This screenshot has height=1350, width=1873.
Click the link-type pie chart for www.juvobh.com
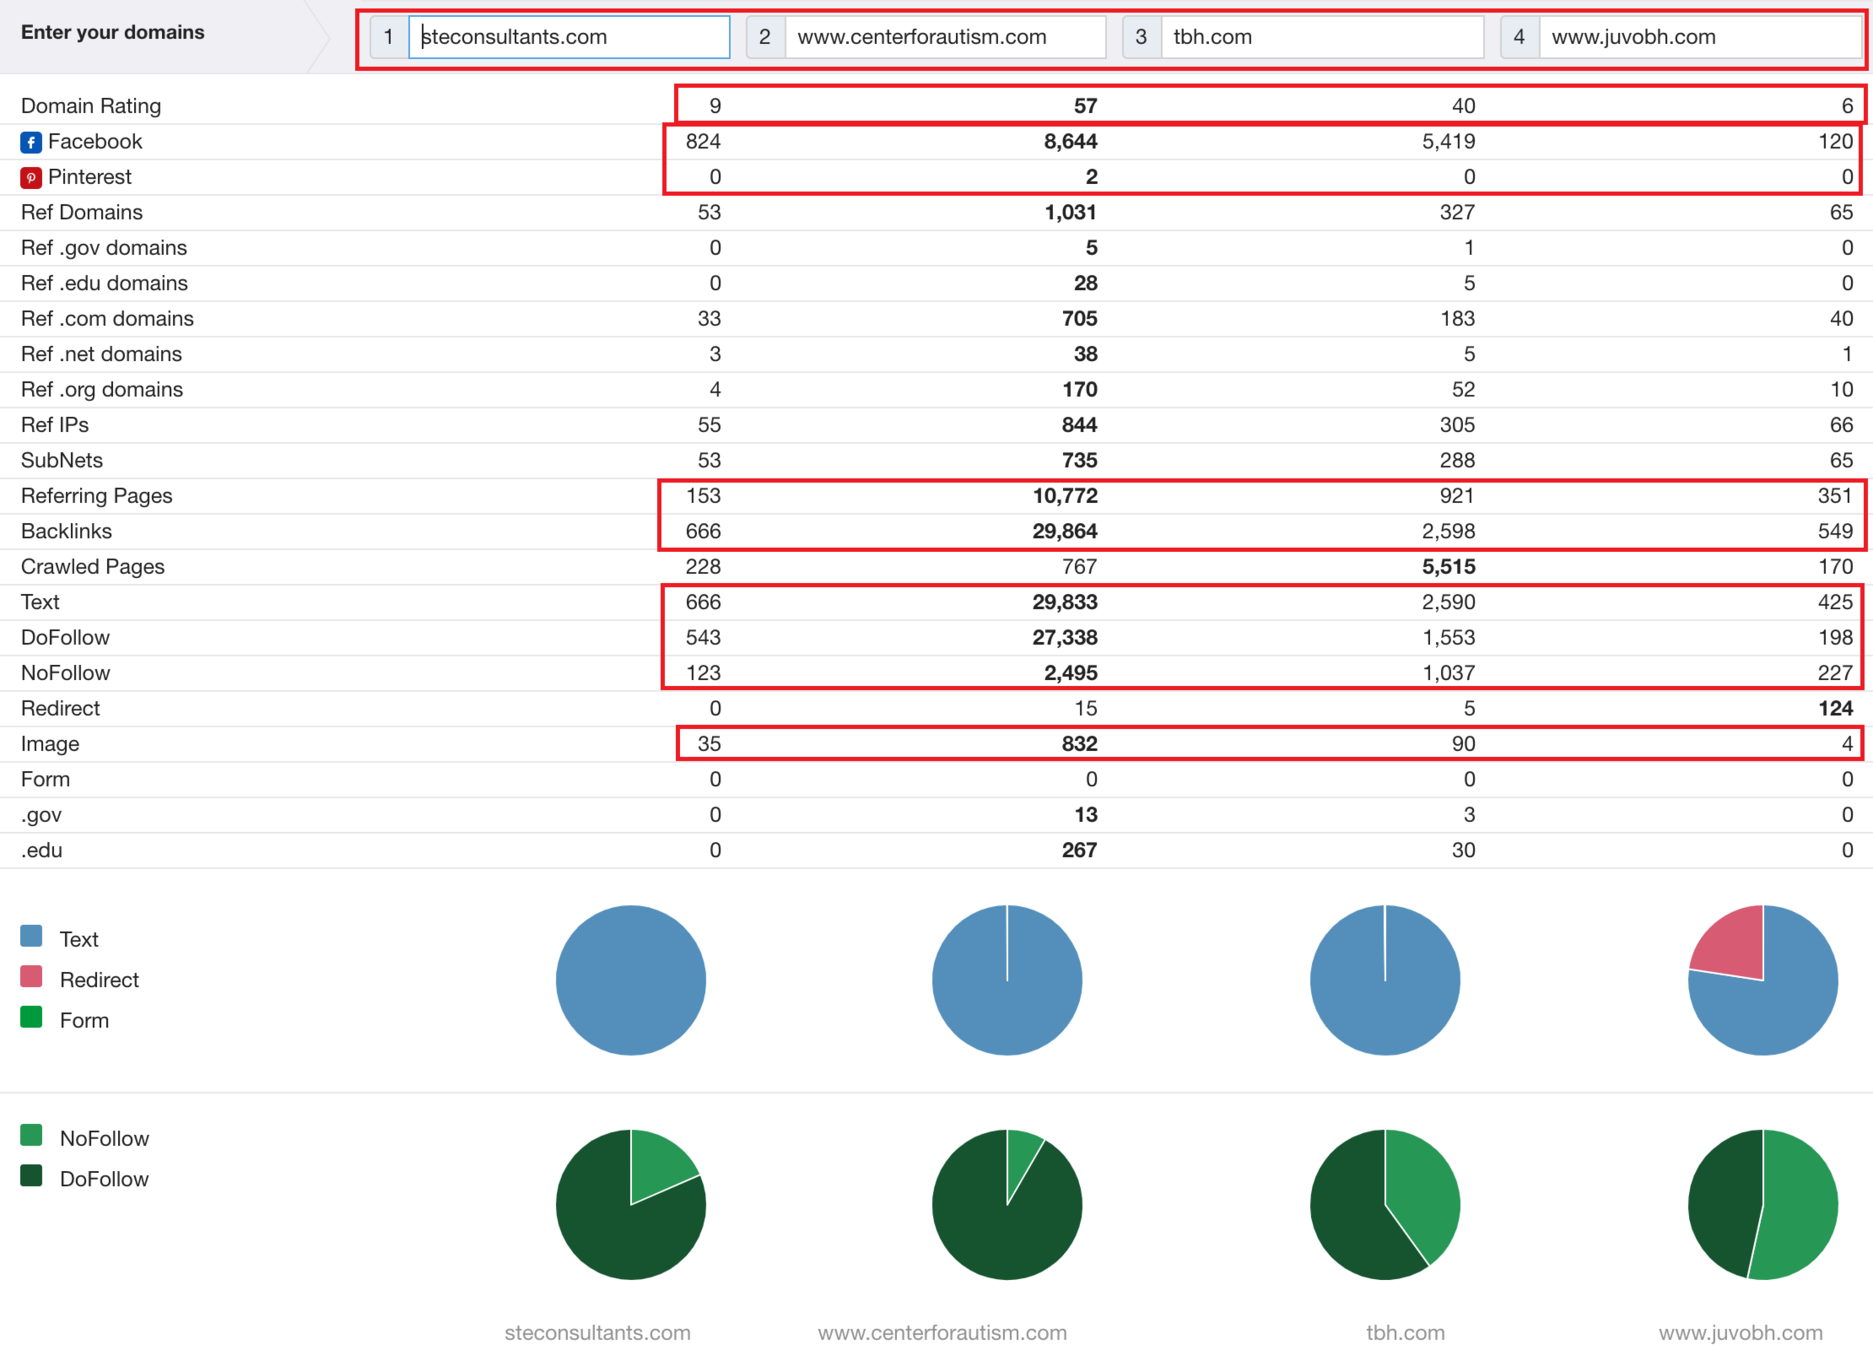coord(1763,980)
